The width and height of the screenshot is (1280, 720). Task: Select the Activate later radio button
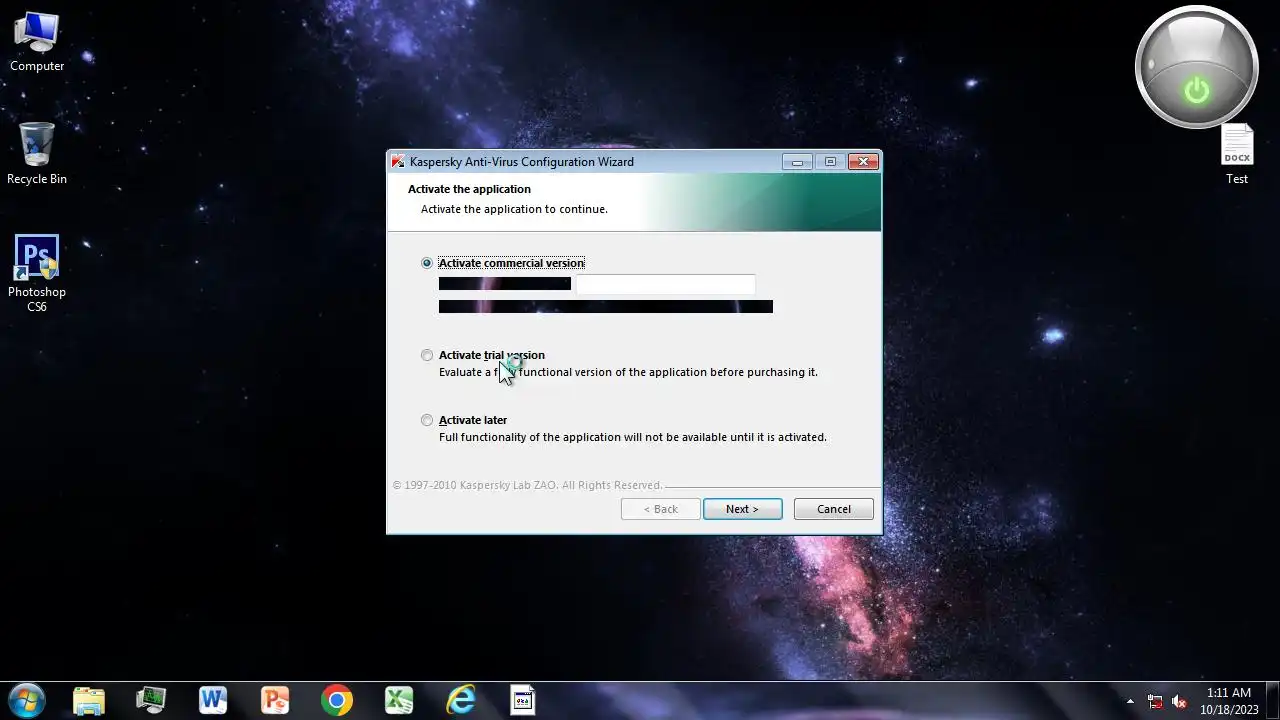click(x=427, y=420)
